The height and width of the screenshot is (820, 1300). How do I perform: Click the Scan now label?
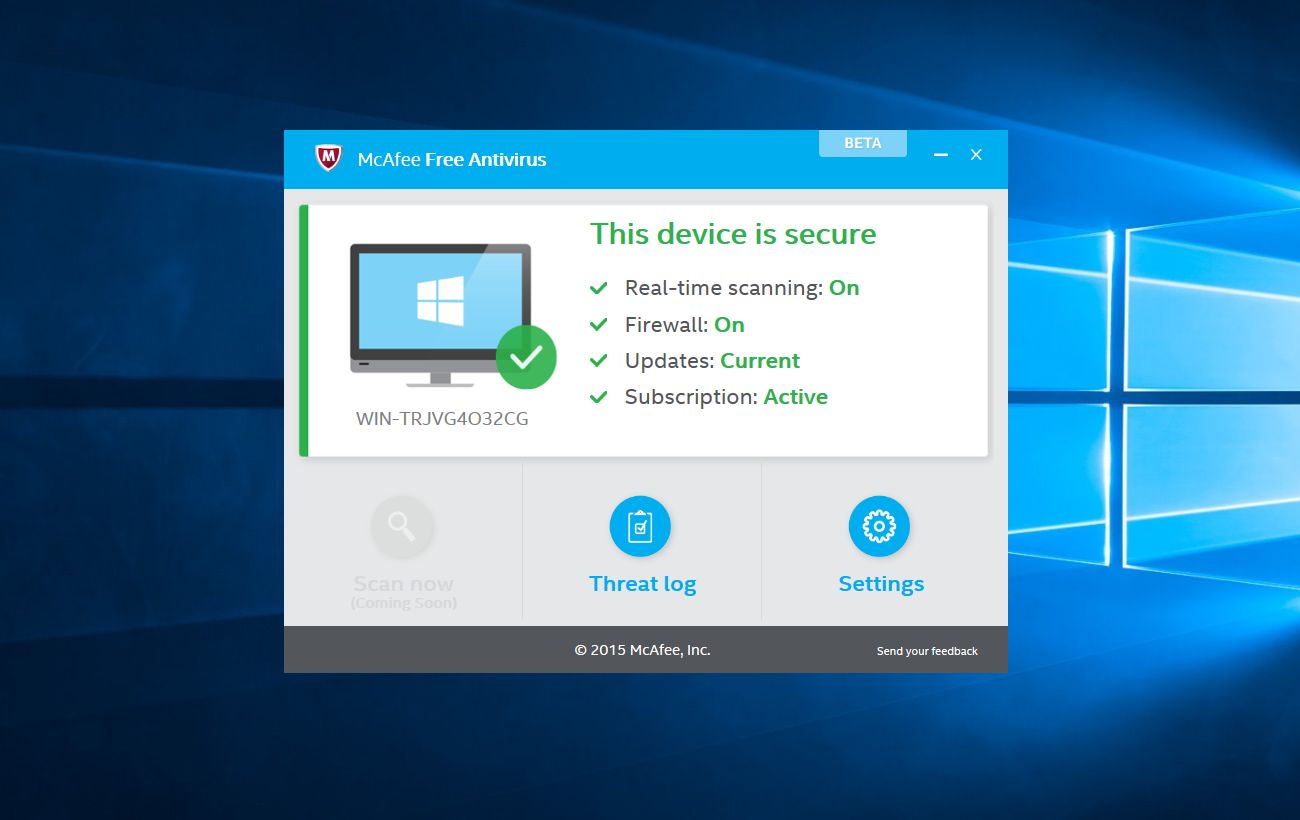point(403,584)
